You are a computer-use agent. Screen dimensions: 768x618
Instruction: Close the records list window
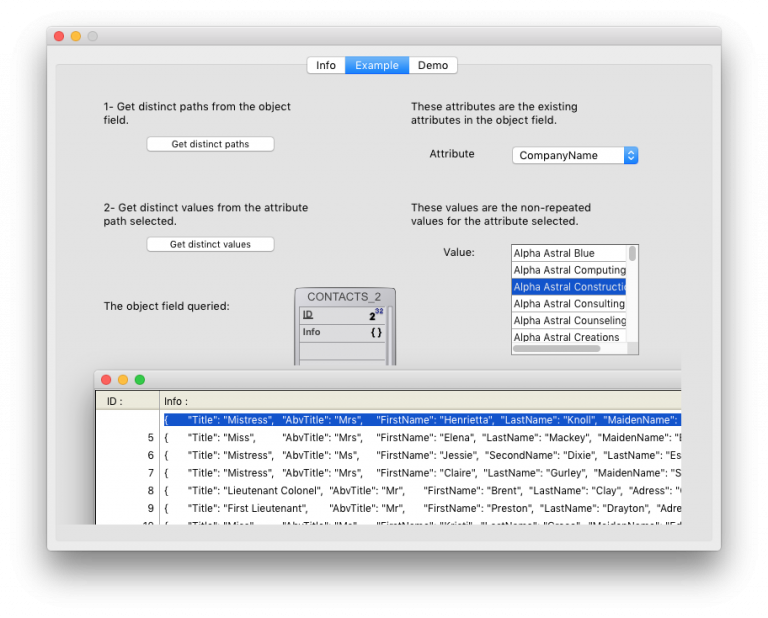(106, 380)
